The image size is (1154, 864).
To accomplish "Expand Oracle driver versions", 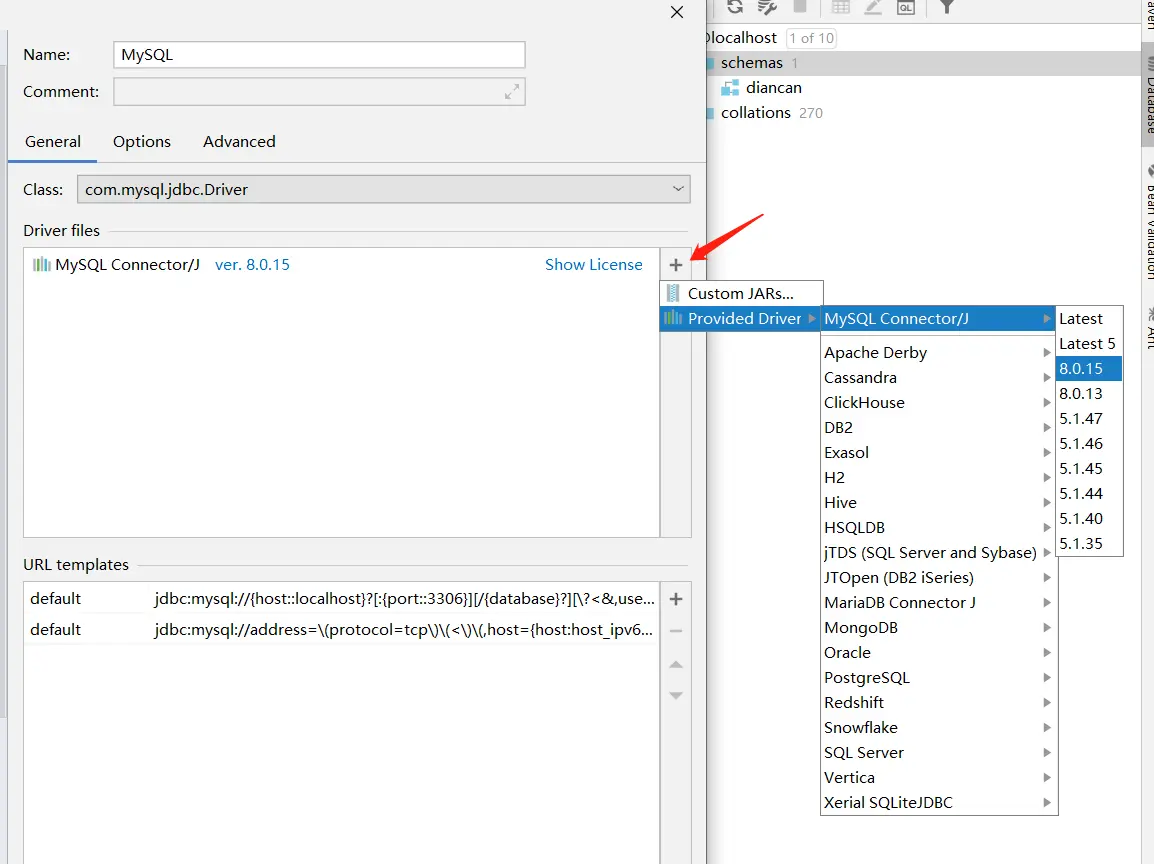I will click(1047, 653).
